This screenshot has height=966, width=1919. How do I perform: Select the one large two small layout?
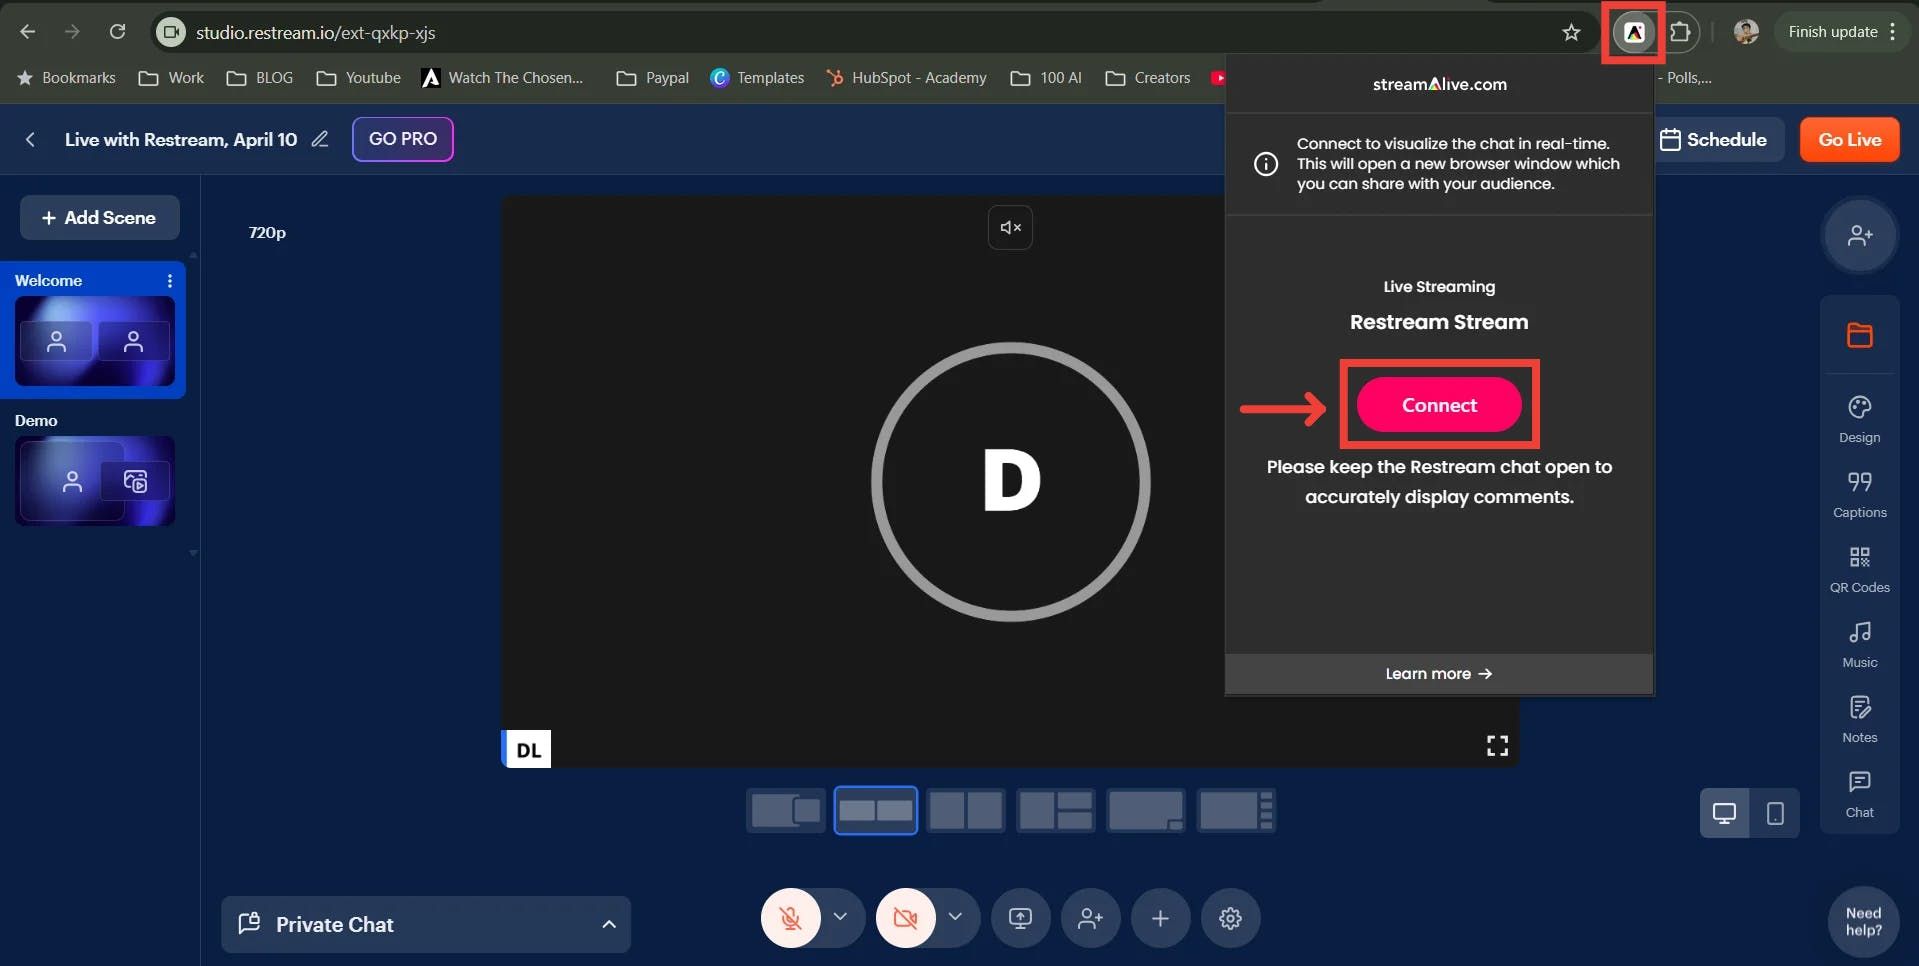coord(1056,810)
